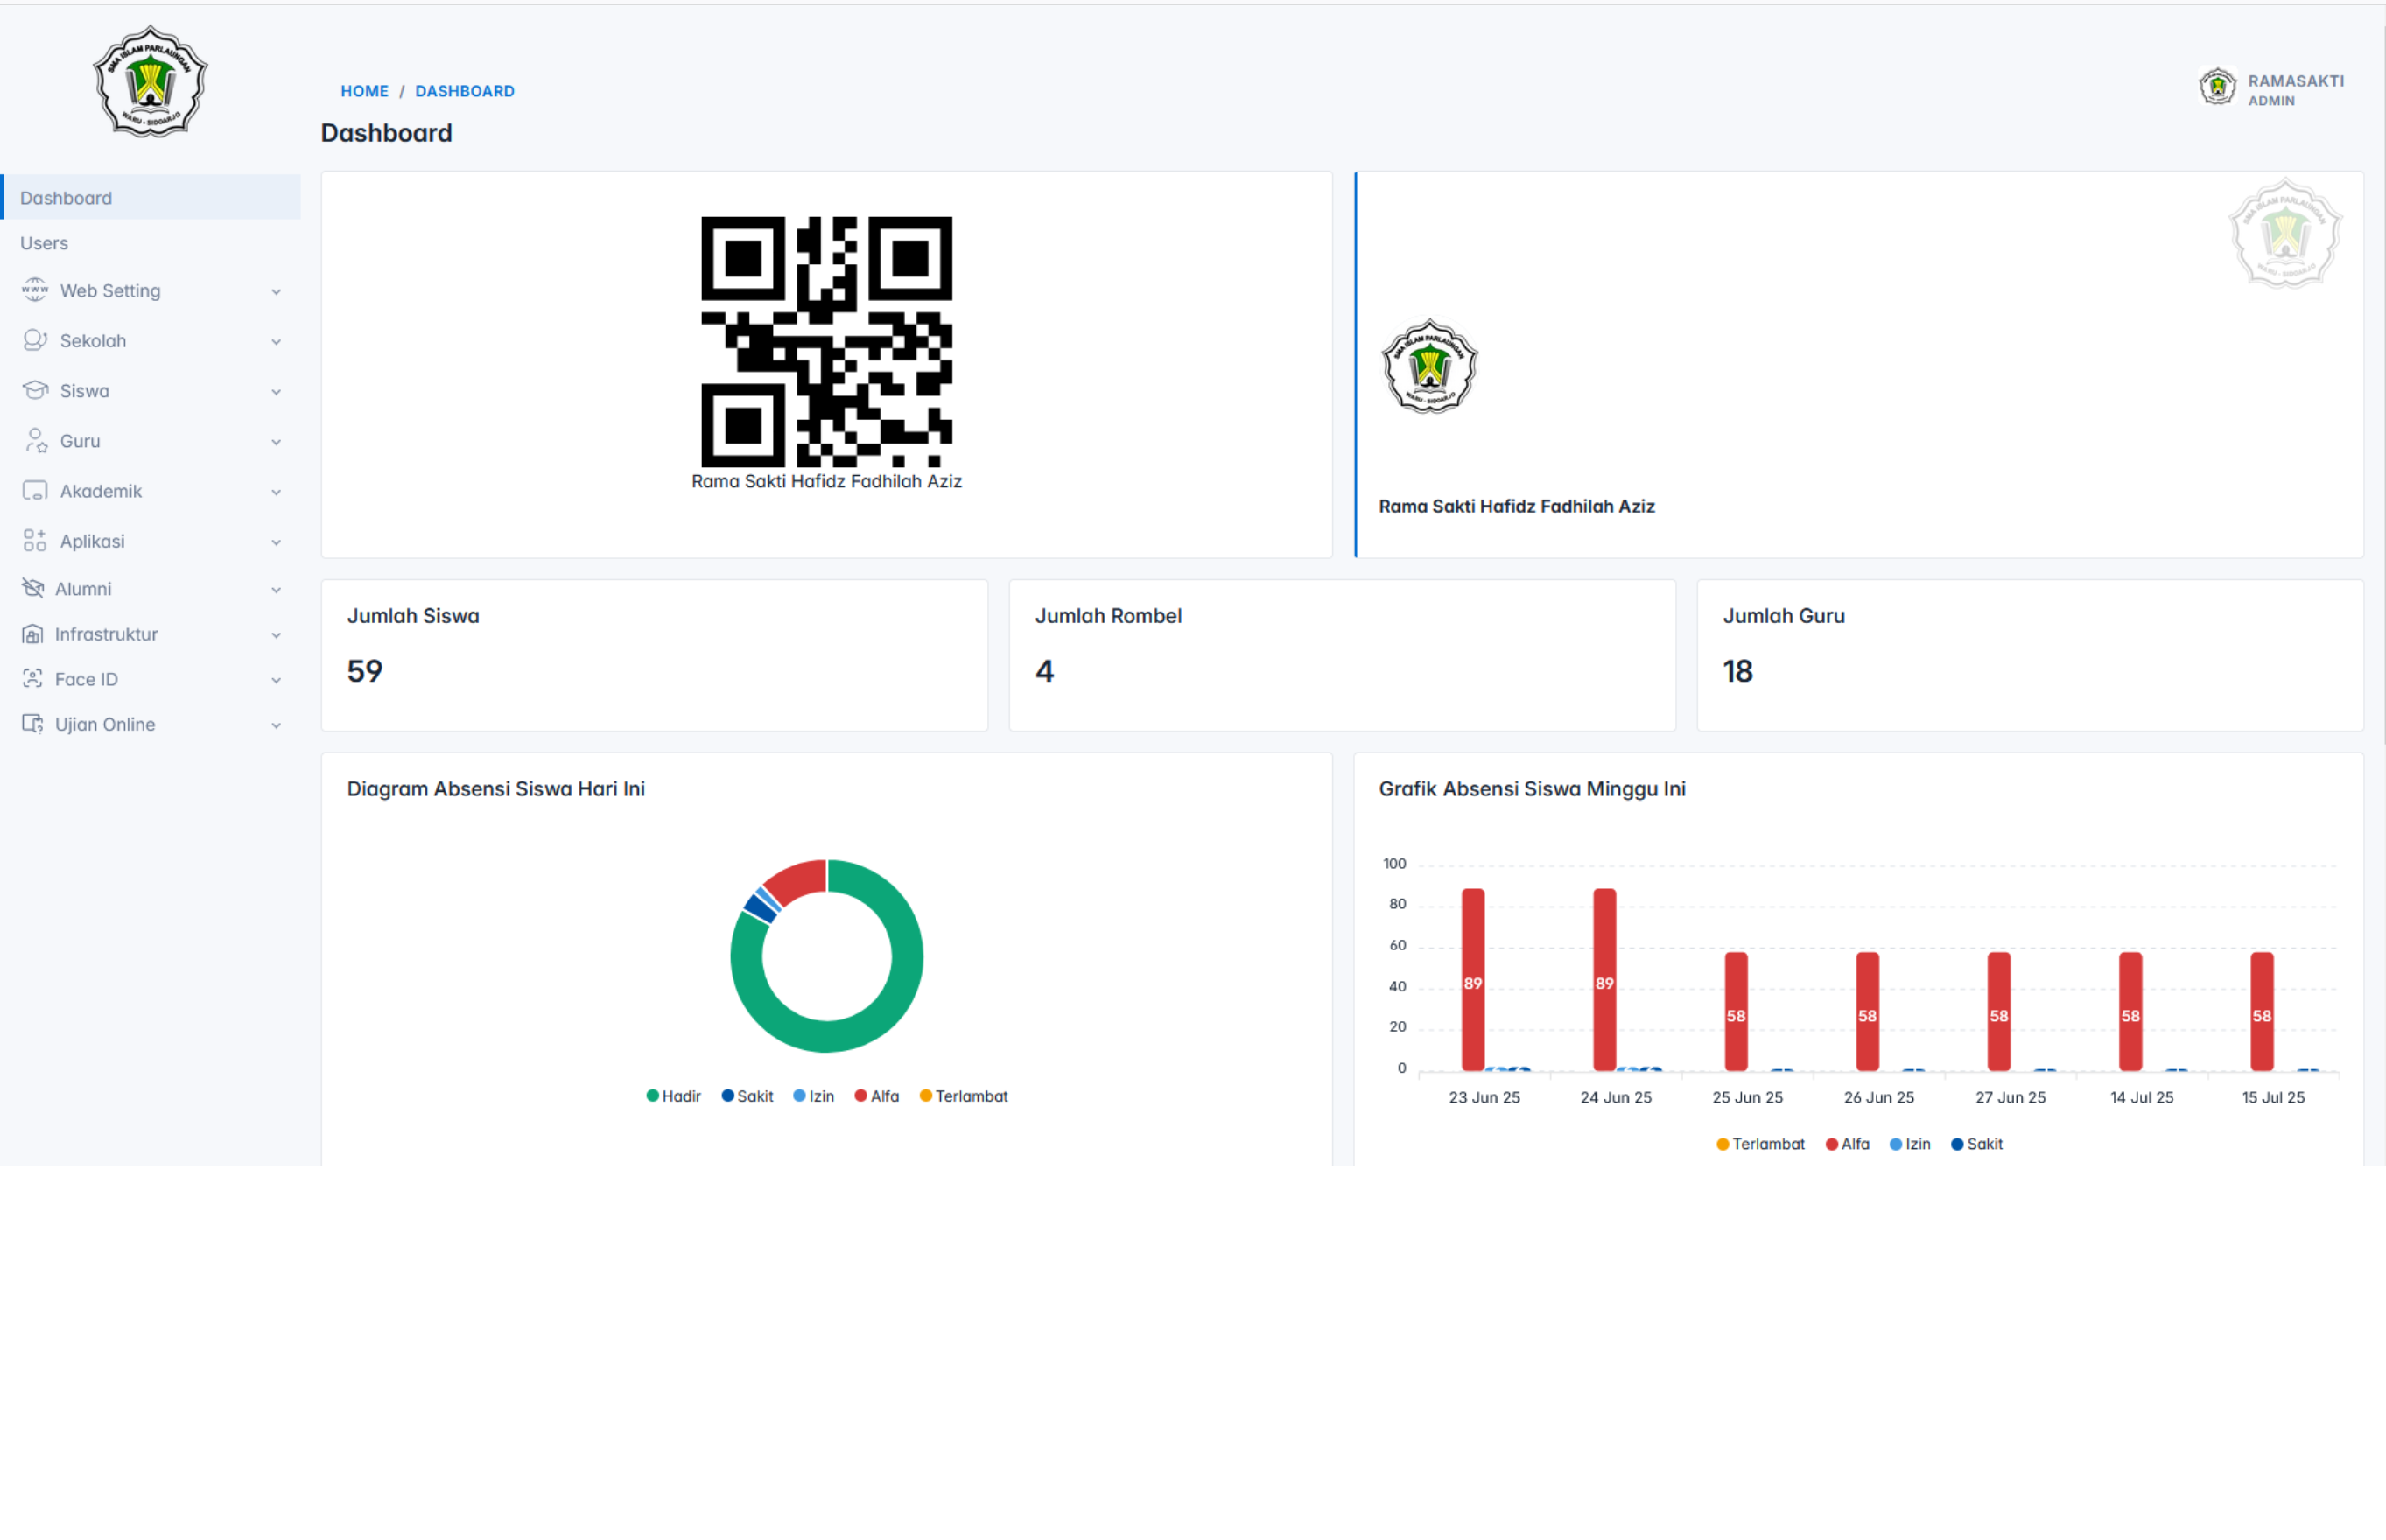
Task: Click the Jumlah Guru card
Action: pyautogui.click(x=2030, y=655)
